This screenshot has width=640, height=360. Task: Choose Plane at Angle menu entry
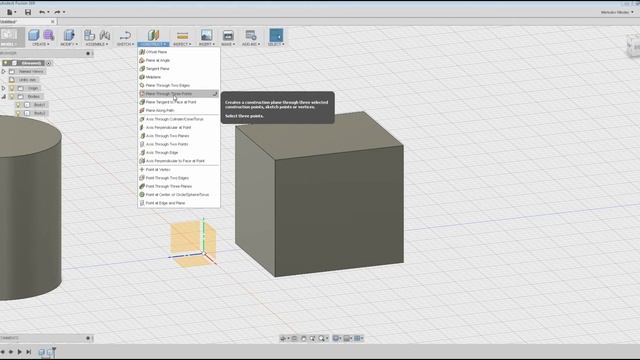tap(179, 60)
